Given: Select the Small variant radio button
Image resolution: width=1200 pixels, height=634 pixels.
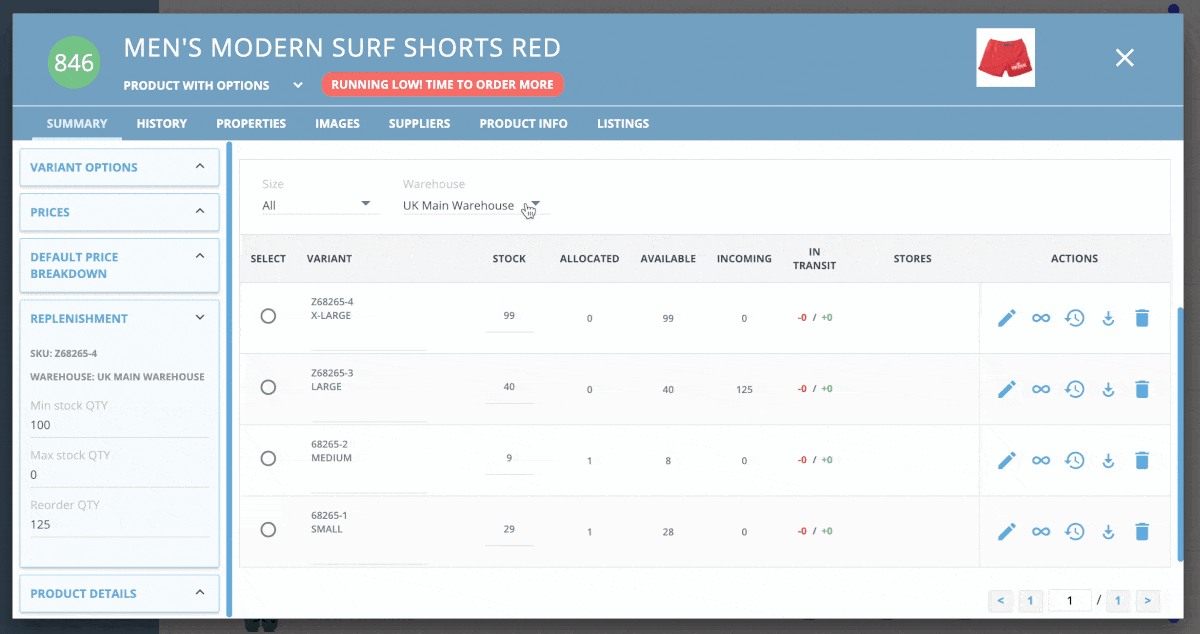Looking at the screenshot, I should point(268,529).
